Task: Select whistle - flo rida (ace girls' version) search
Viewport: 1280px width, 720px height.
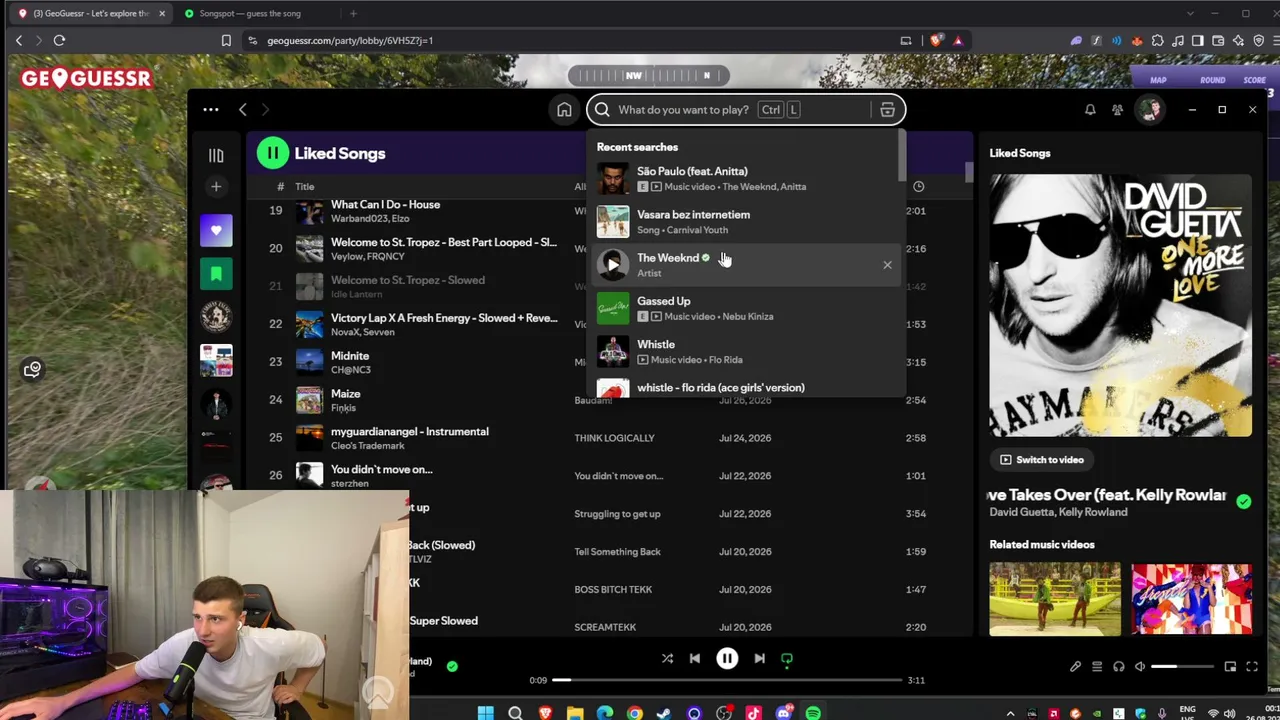Action: coord(746,388)
